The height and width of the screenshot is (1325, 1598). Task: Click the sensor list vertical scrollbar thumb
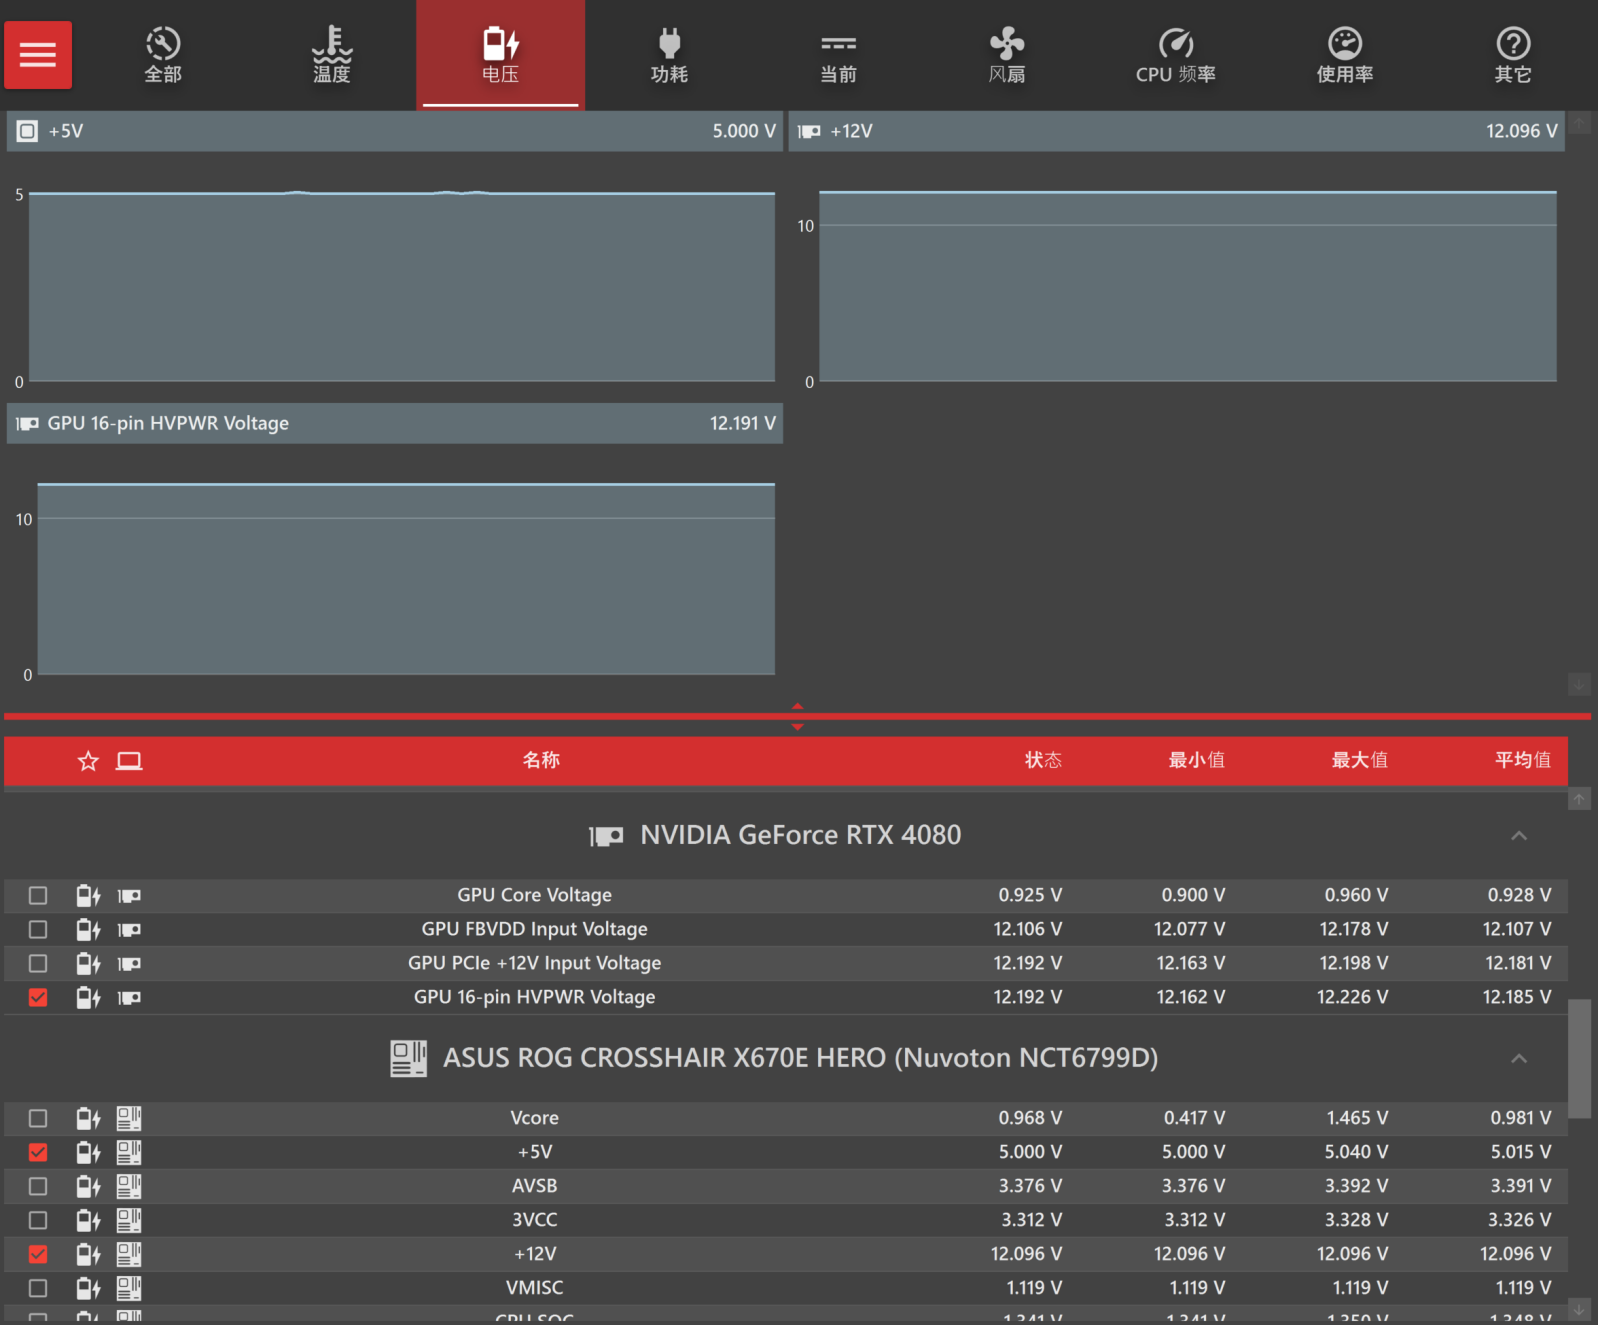(1579, 1057)
